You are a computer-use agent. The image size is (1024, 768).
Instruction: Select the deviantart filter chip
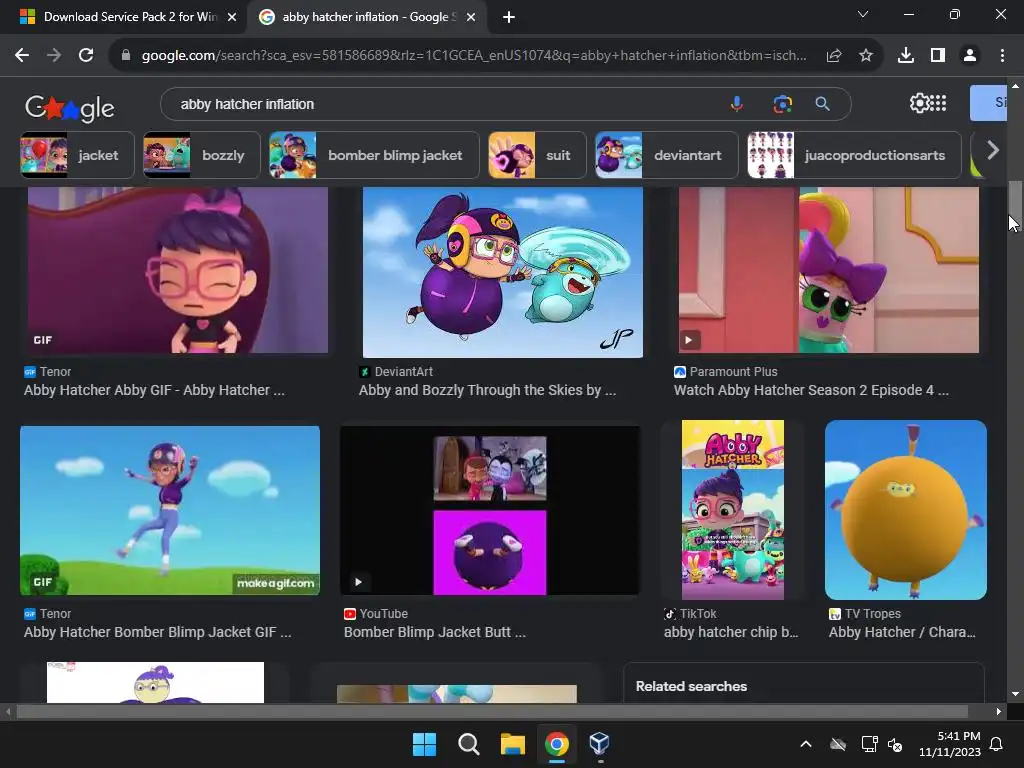[x=666, y=155]
